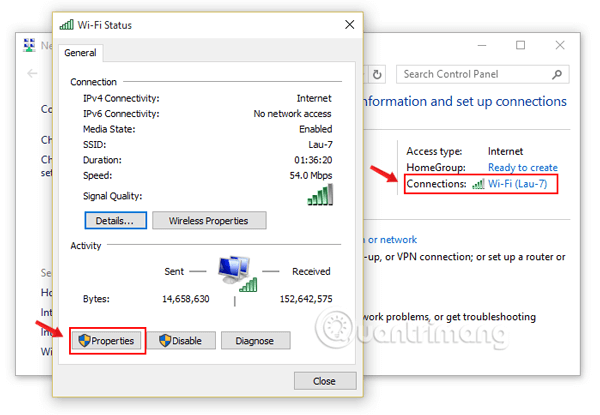Refresh the Control Panel address bar
Image resolution: width=600 pixels, height=415 pixels.
click(x=378, y=74)
